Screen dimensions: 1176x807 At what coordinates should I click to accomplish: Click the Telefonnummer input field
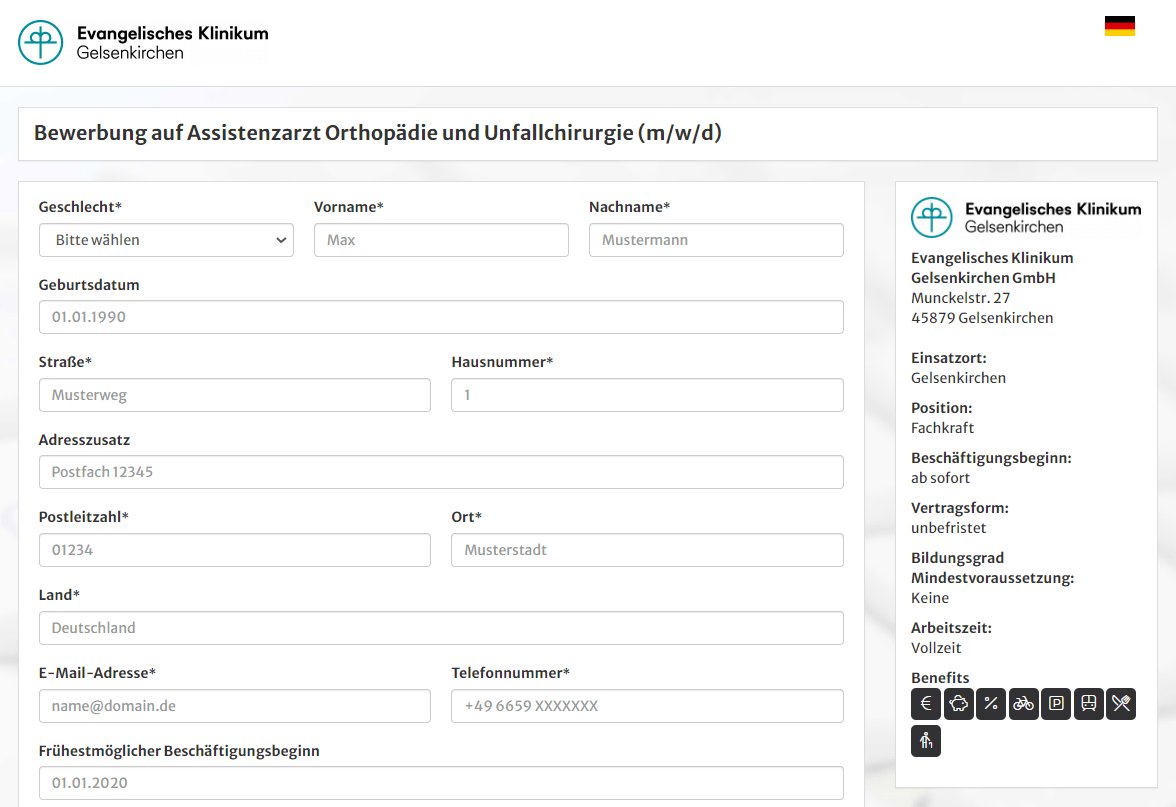click(646, 705)
